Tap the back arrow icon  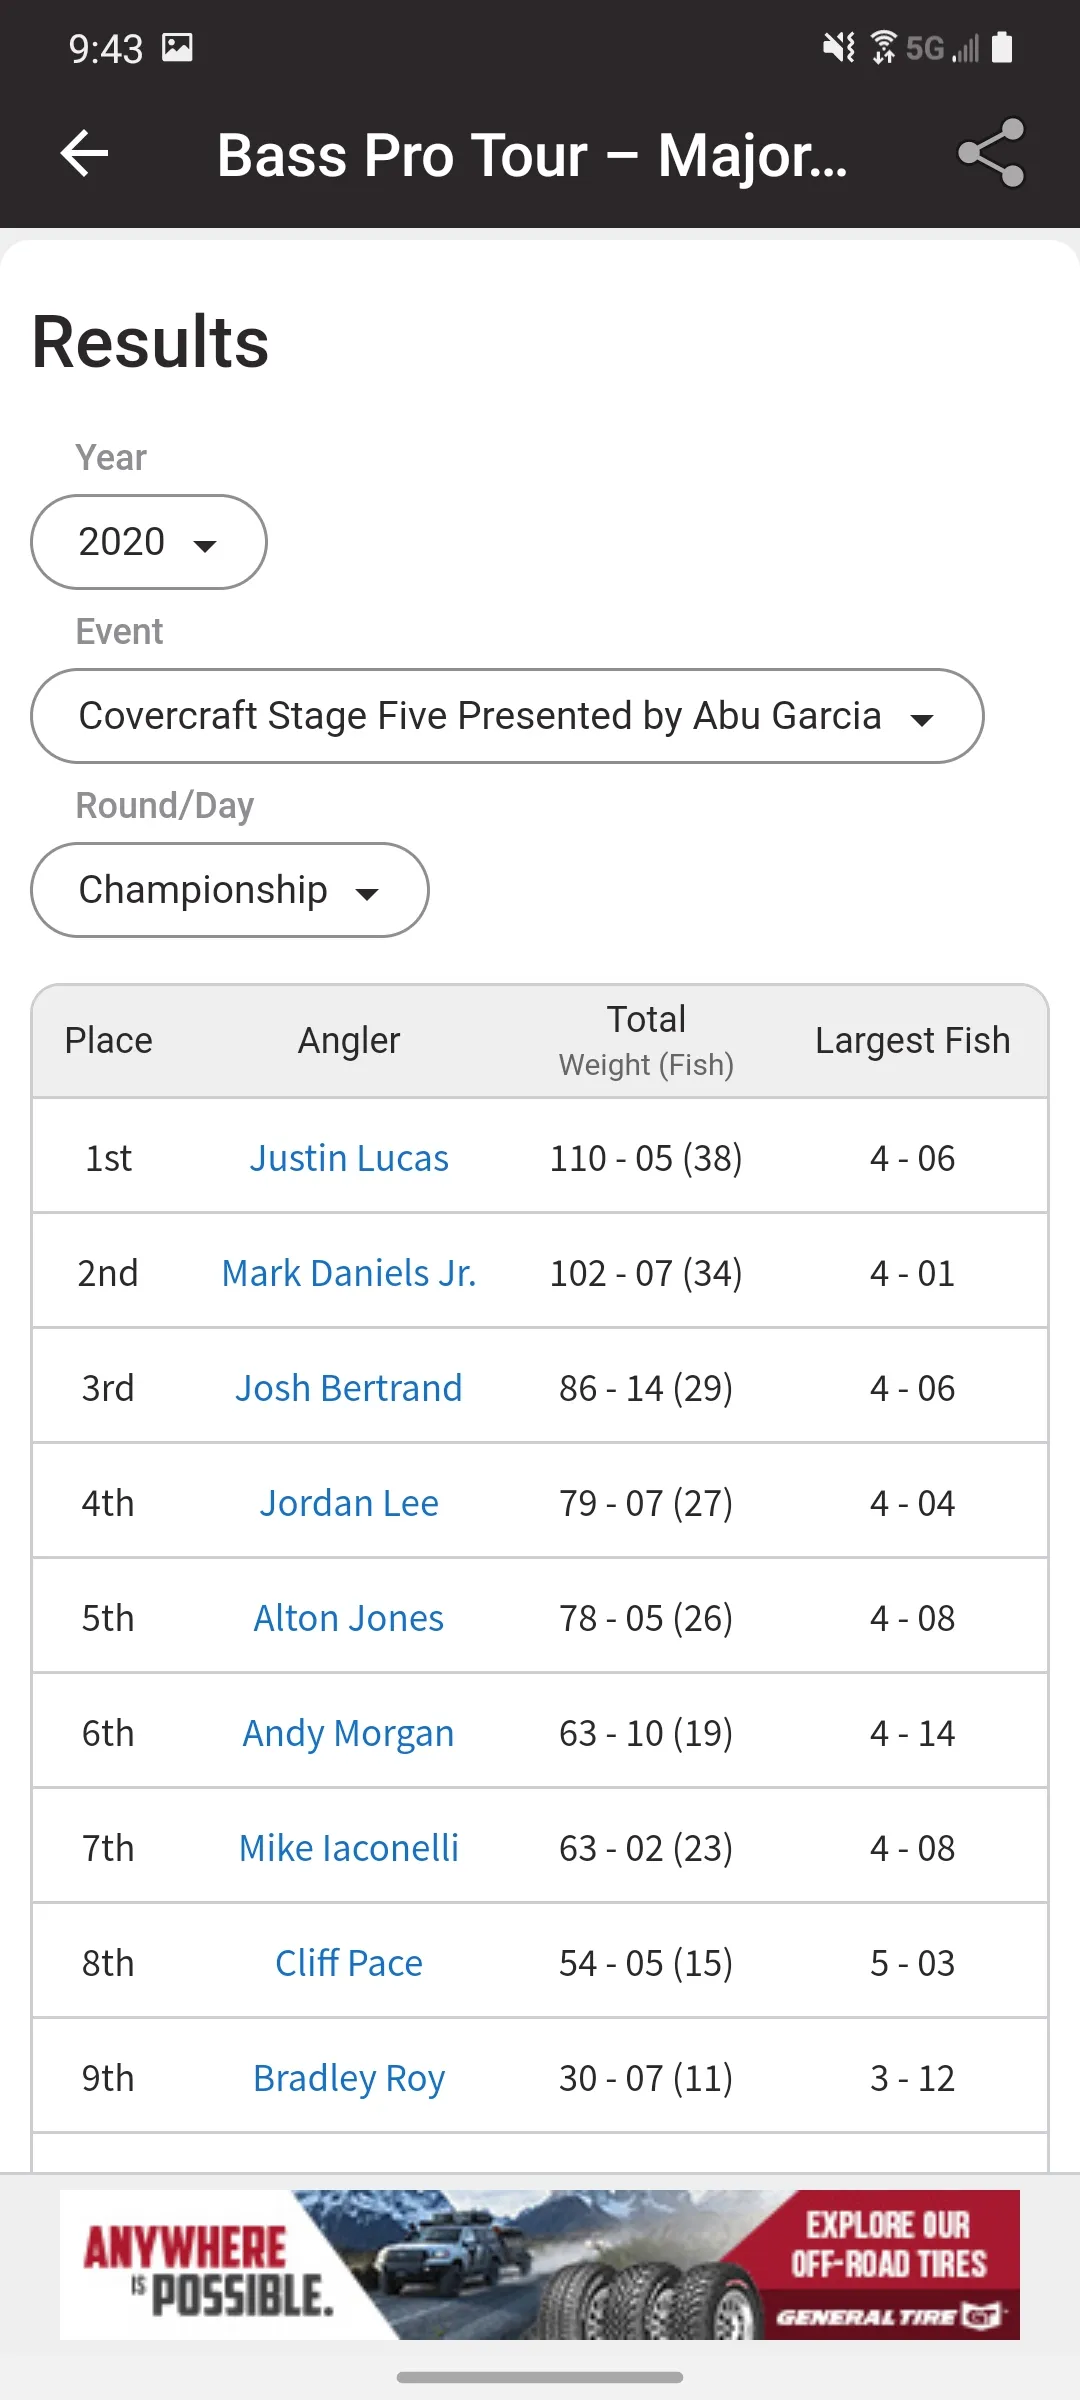pos(84,154)
